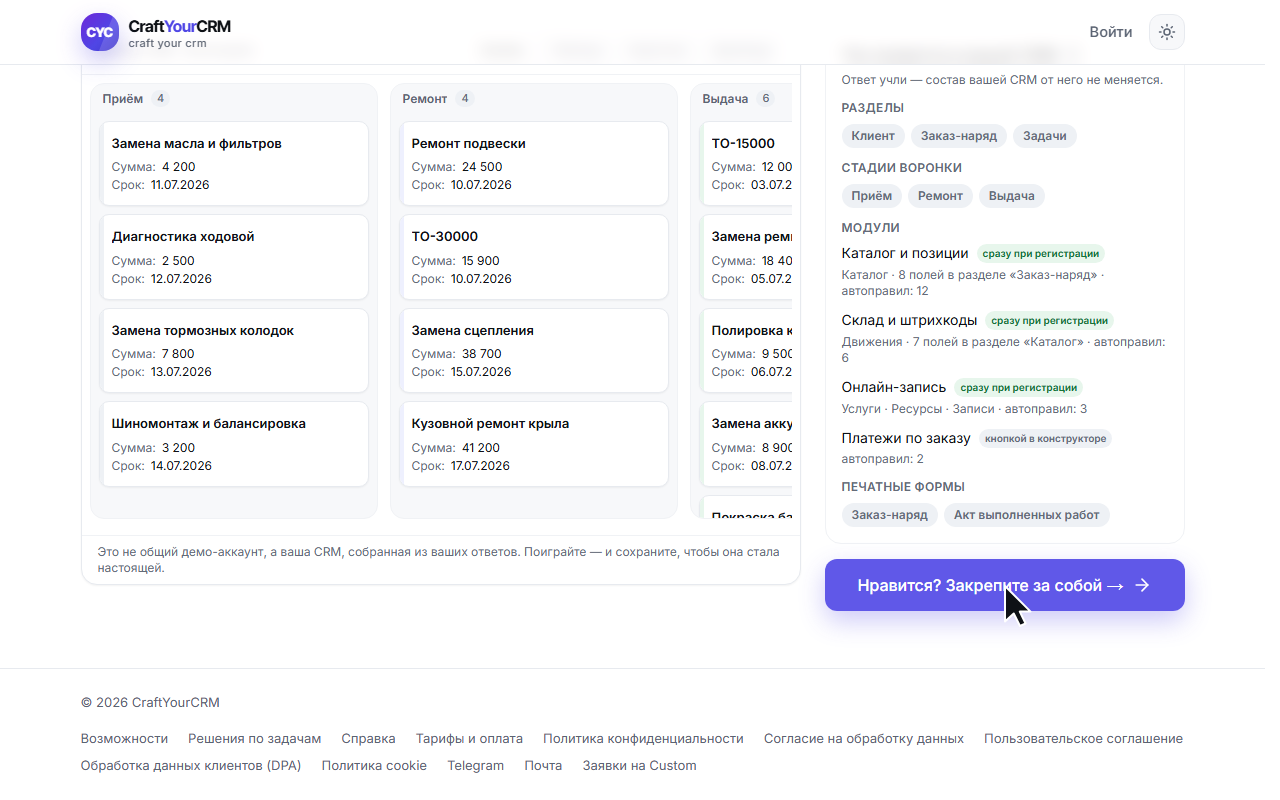Open the Почта footer link
This screenshot has width=1280, height=800.
click(x=543, y=766)
